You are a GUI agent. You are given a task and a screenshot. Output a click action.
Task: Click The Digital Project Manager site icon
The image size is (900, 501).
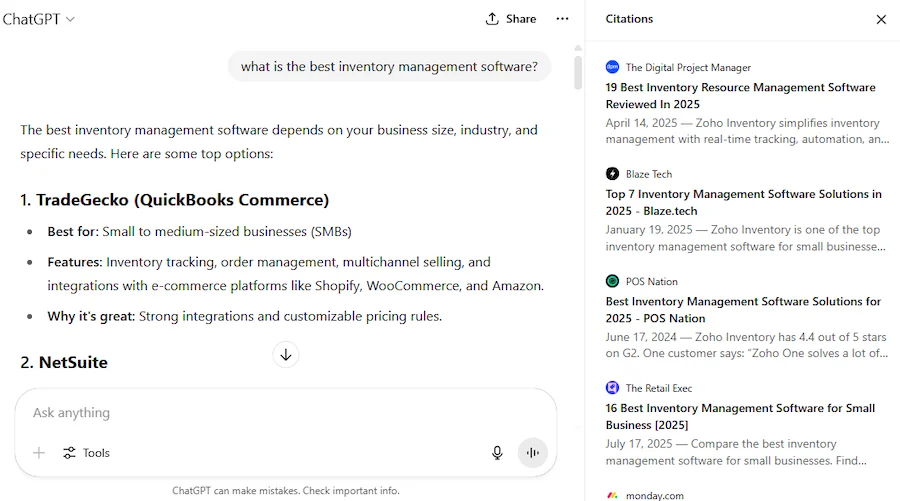click(x=612, y=67)
